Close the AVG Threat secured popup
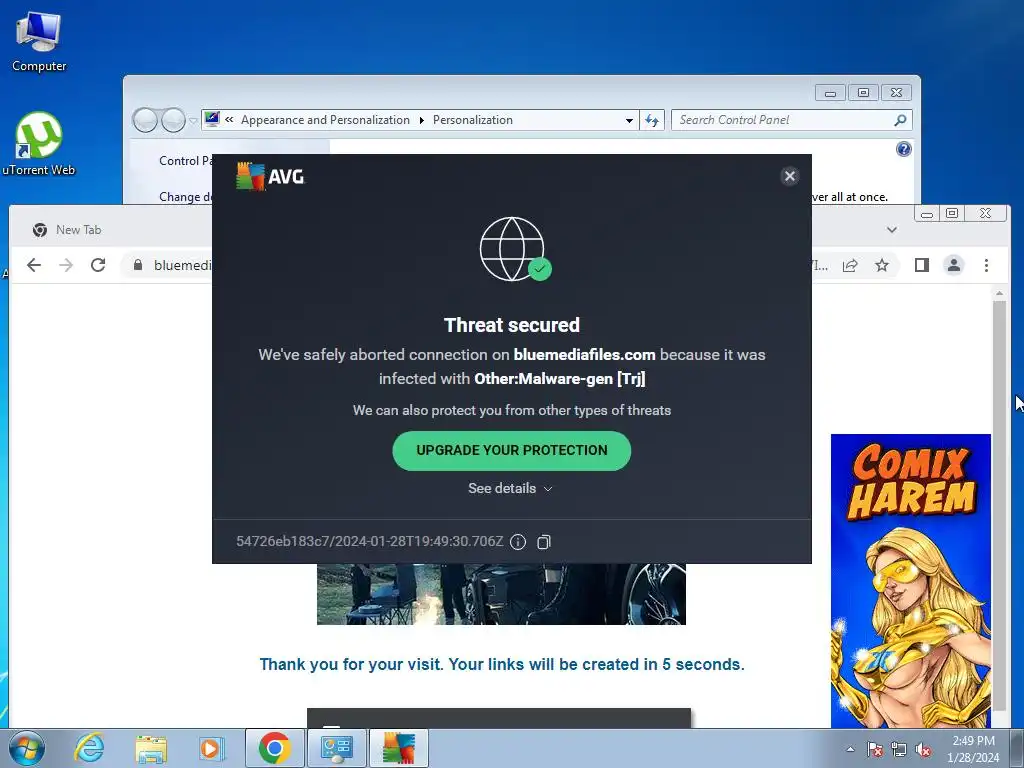This screenshot has height=768, width=1024. pos(790,176)
